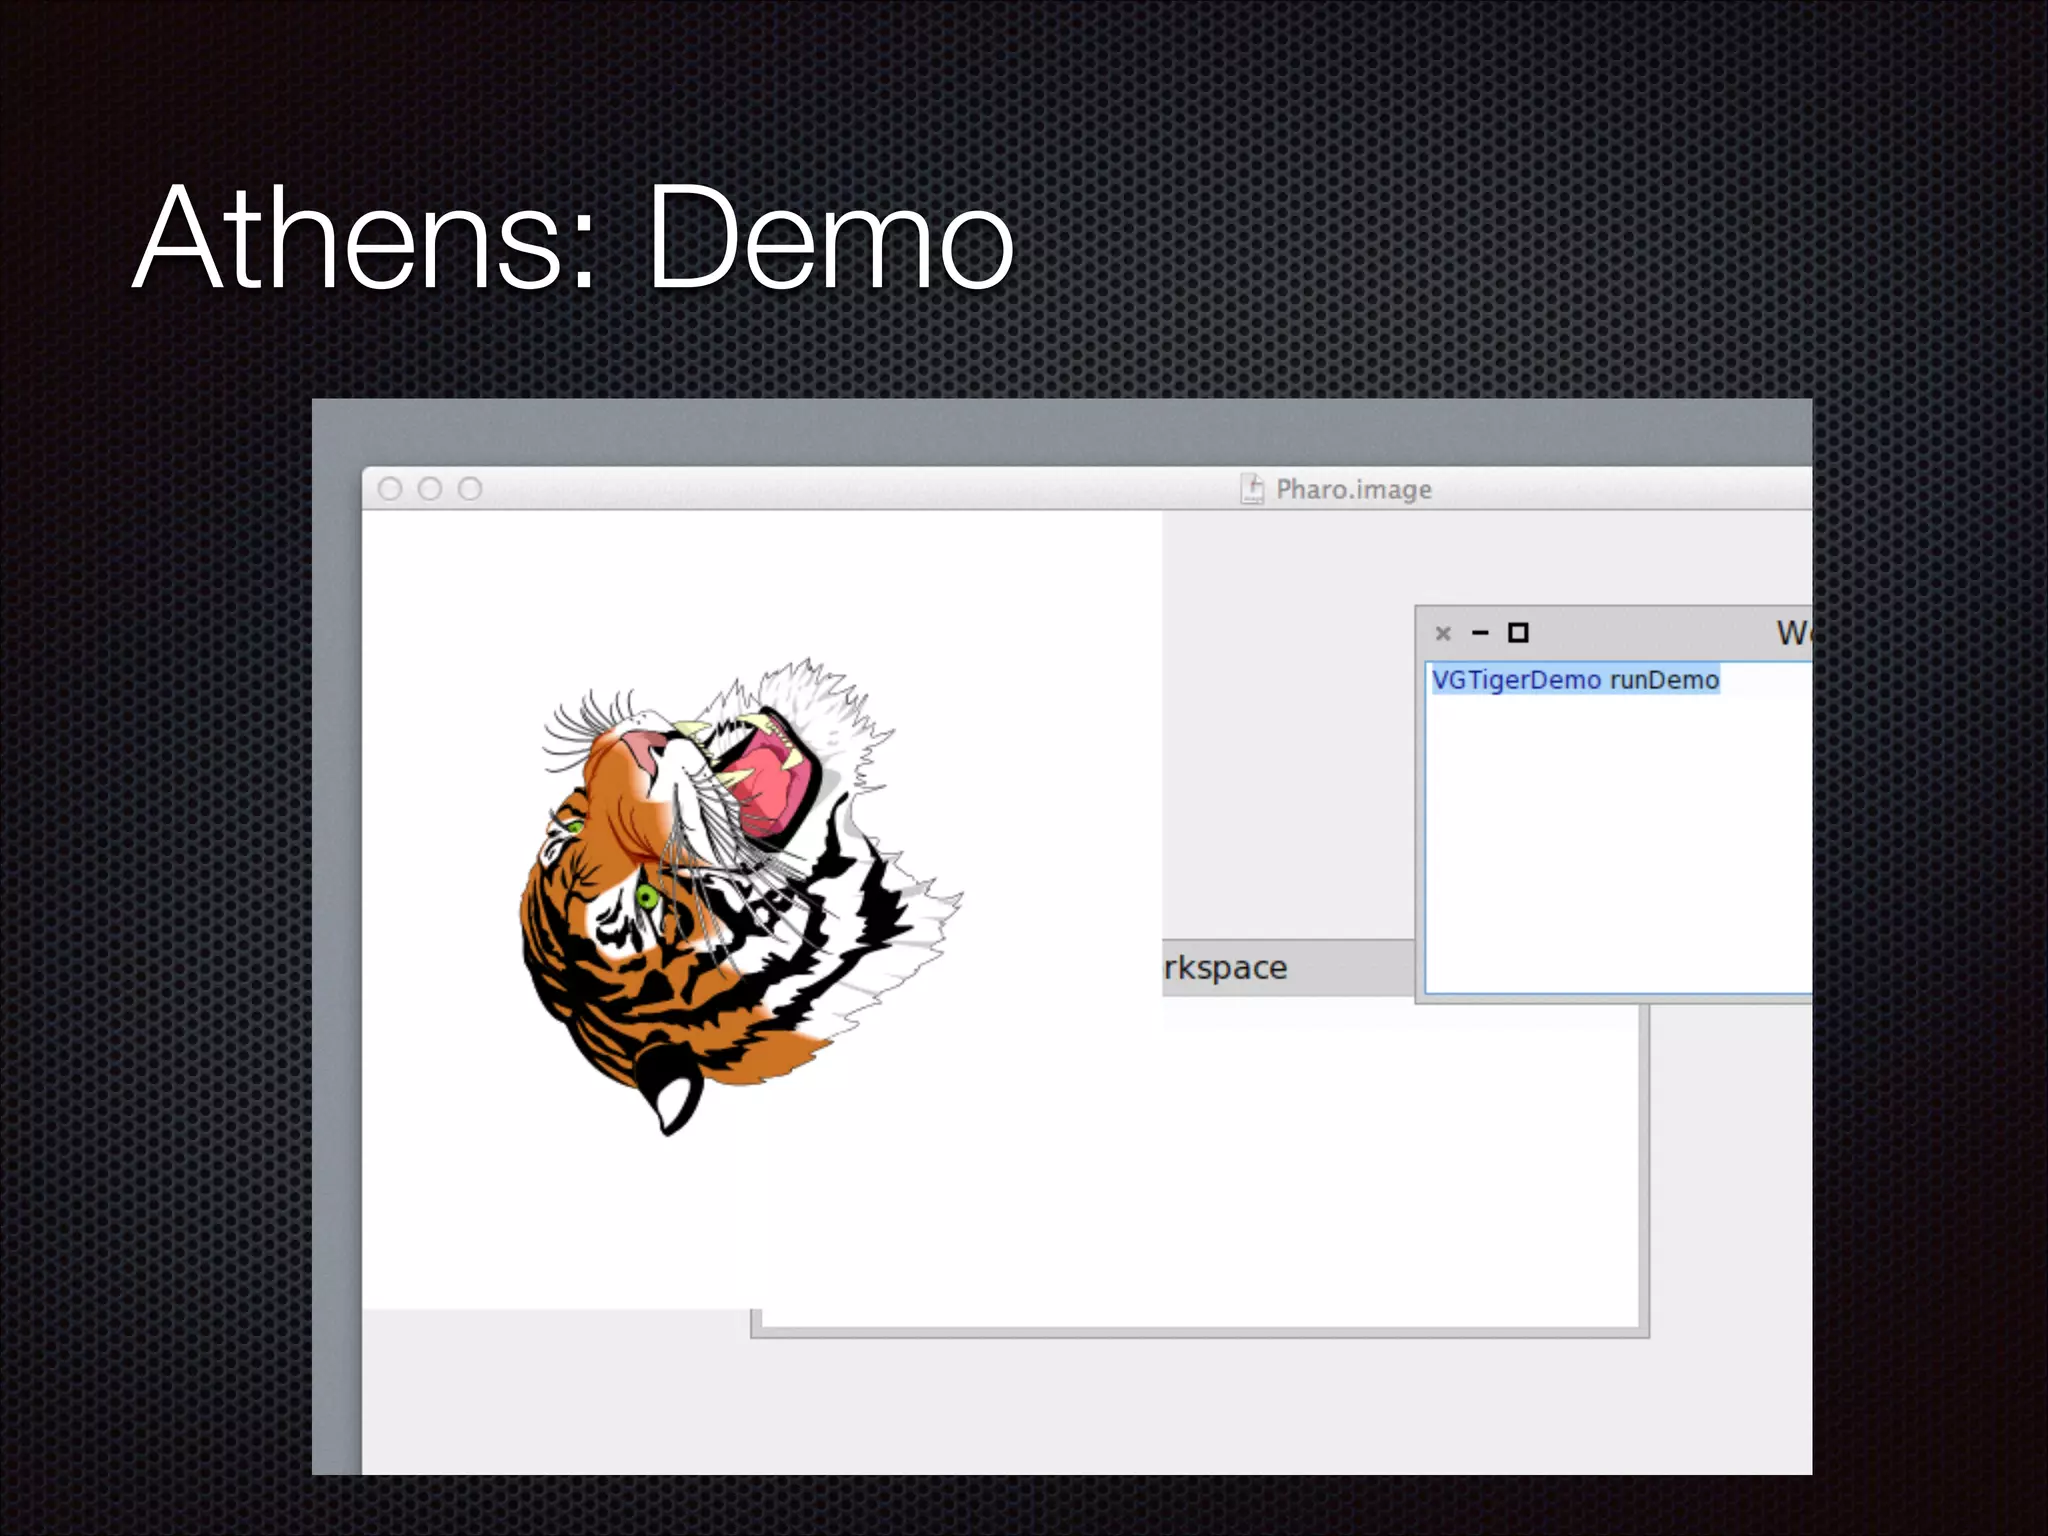Viewport: 2048px width, 1536px height.
Task: Click the middle gray window circle button
Action: [430, 489]
